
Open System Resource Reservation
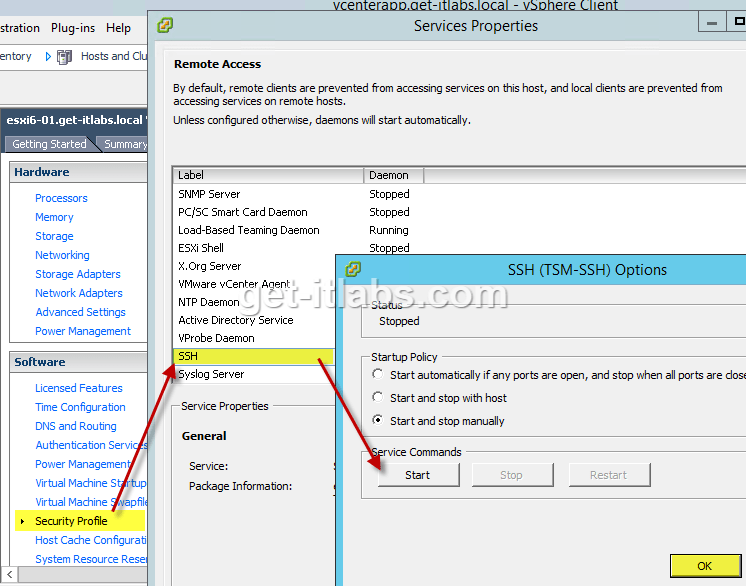[91, 559]
